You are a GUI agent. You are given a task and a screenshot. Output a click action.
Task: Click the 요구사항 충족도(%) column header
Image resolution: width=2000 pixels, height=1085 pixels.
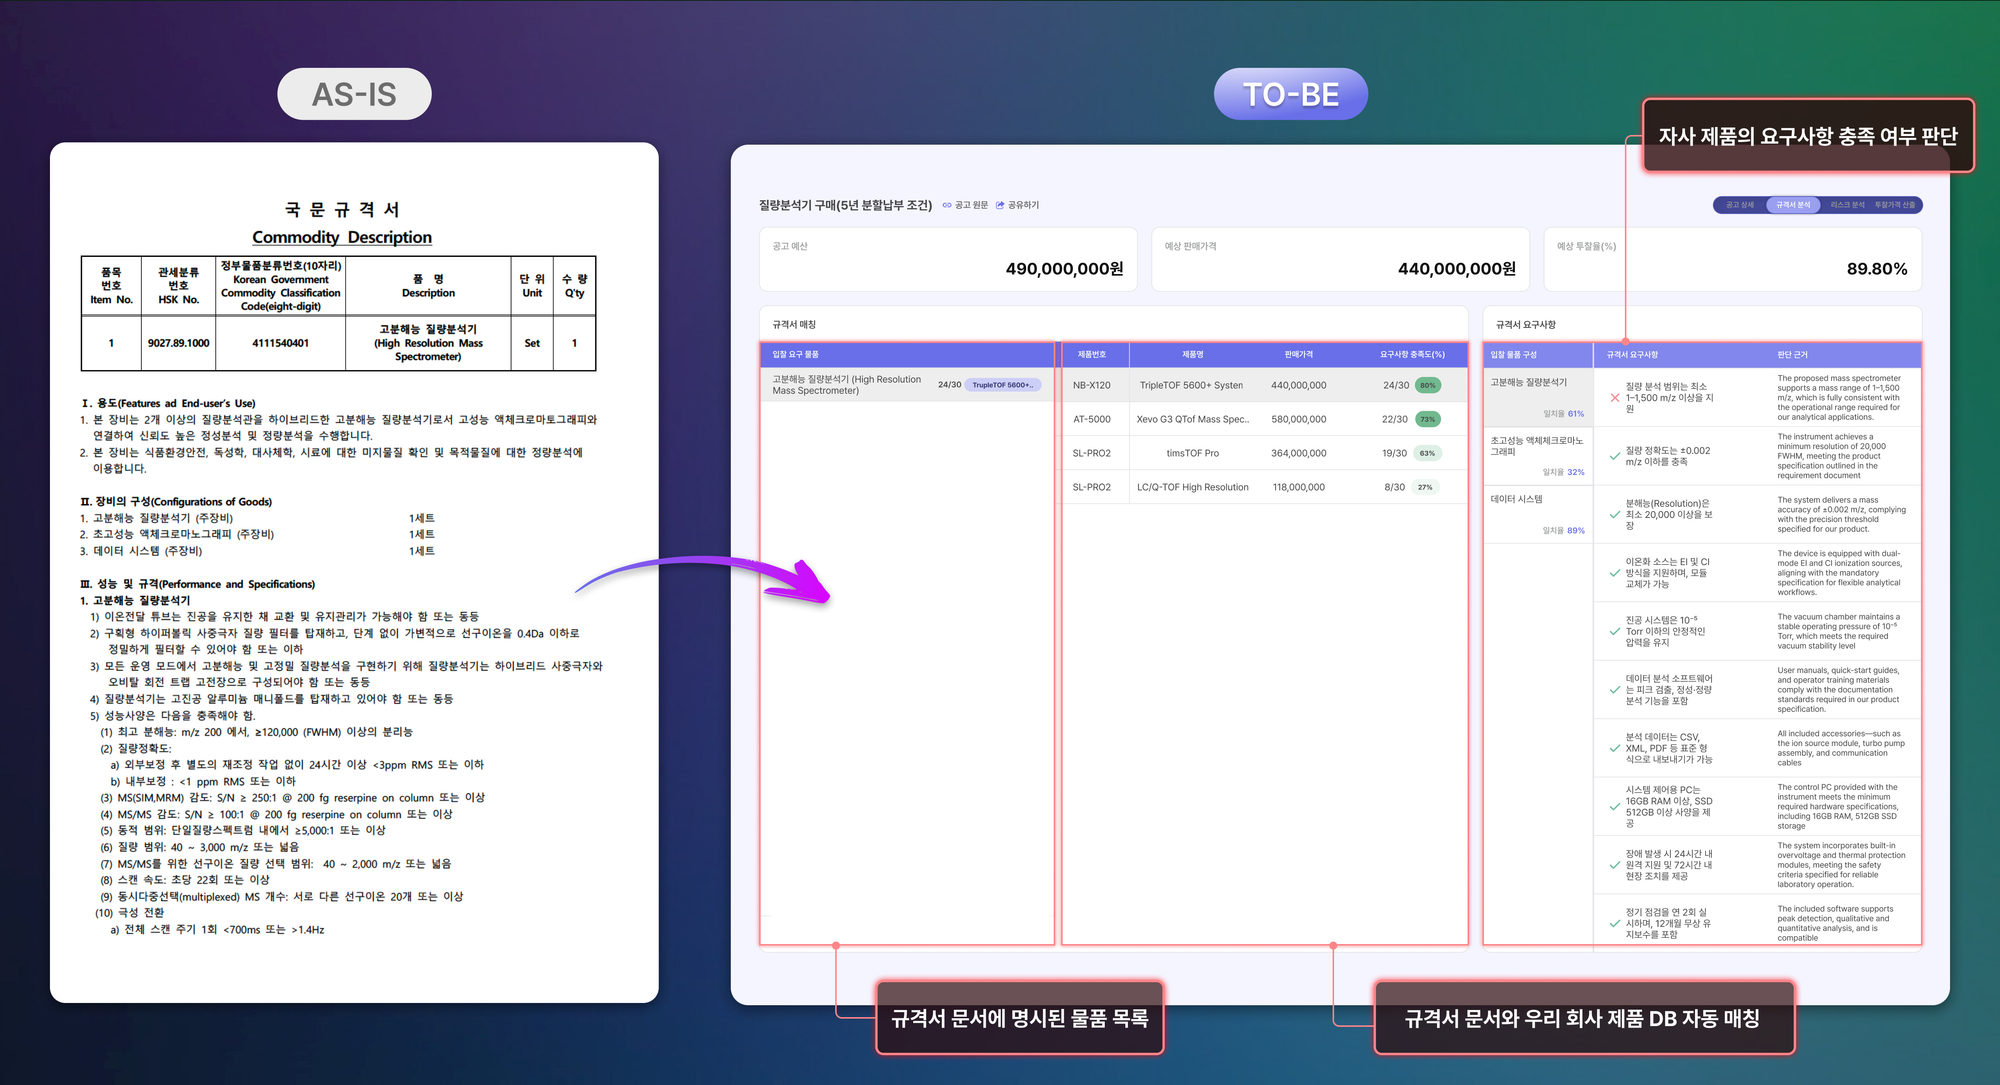pyautogui.click(x=1412, y=354)
